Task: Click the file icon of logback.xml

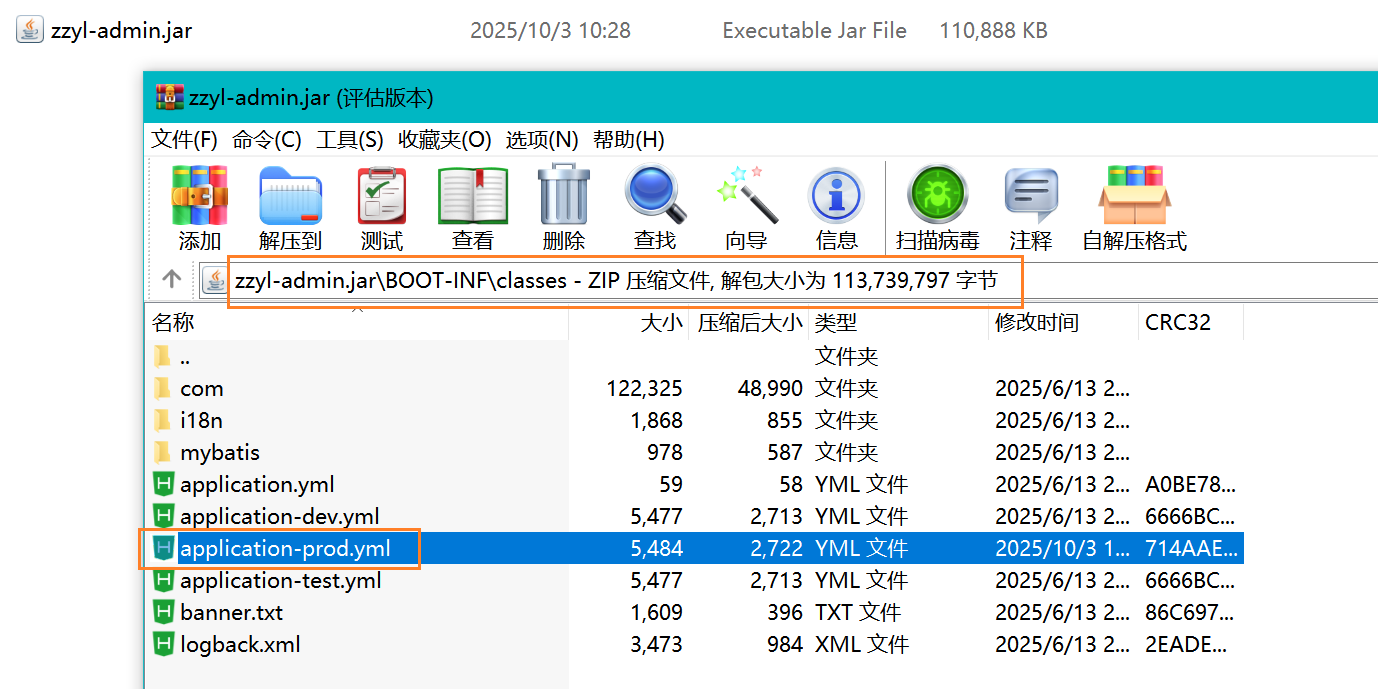Action: 163,644
